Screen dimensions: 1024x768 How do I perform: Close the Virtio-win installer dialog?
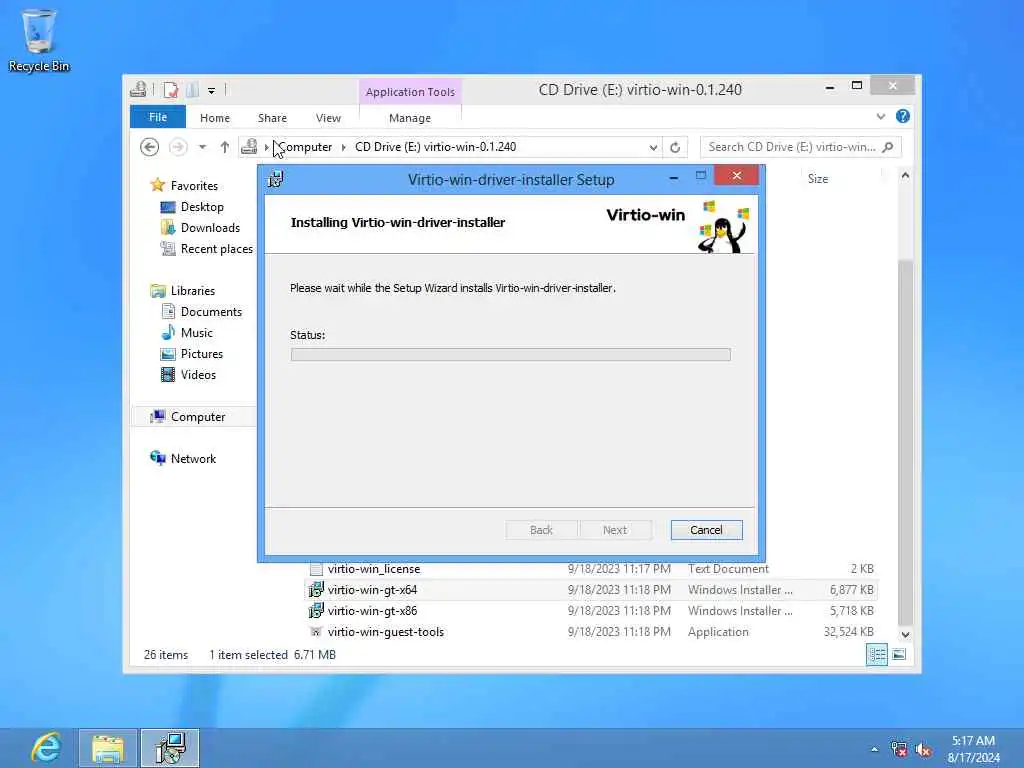pyautogui.click(x=736, y=176)
